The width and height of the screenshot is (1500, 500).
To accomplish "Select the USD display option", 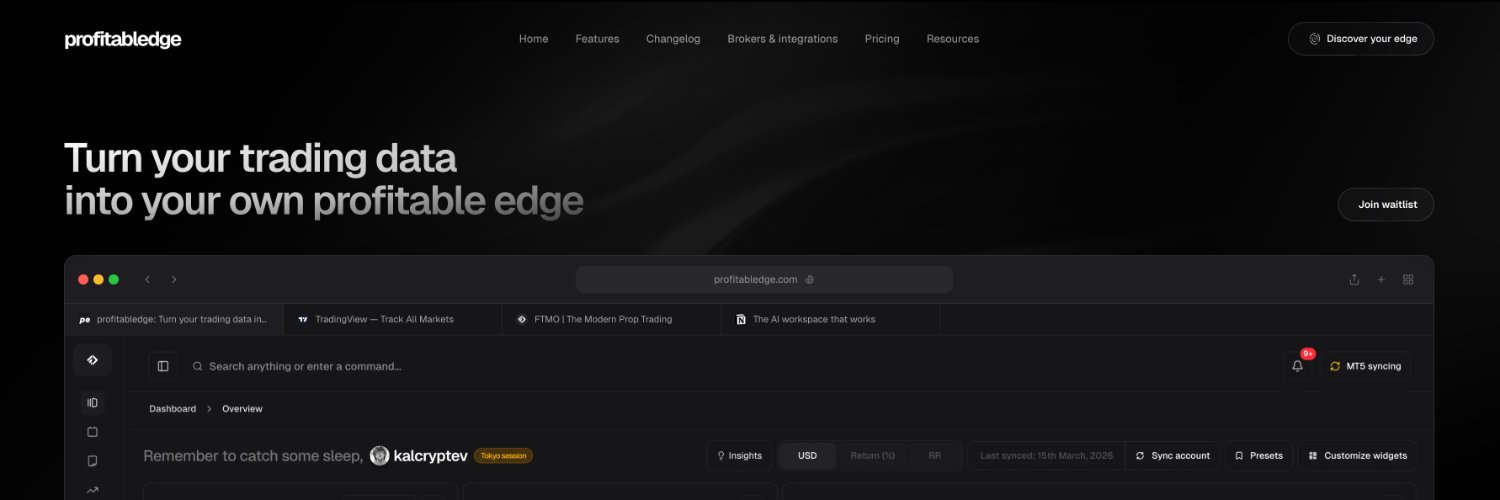I will [x=807, y=456].
